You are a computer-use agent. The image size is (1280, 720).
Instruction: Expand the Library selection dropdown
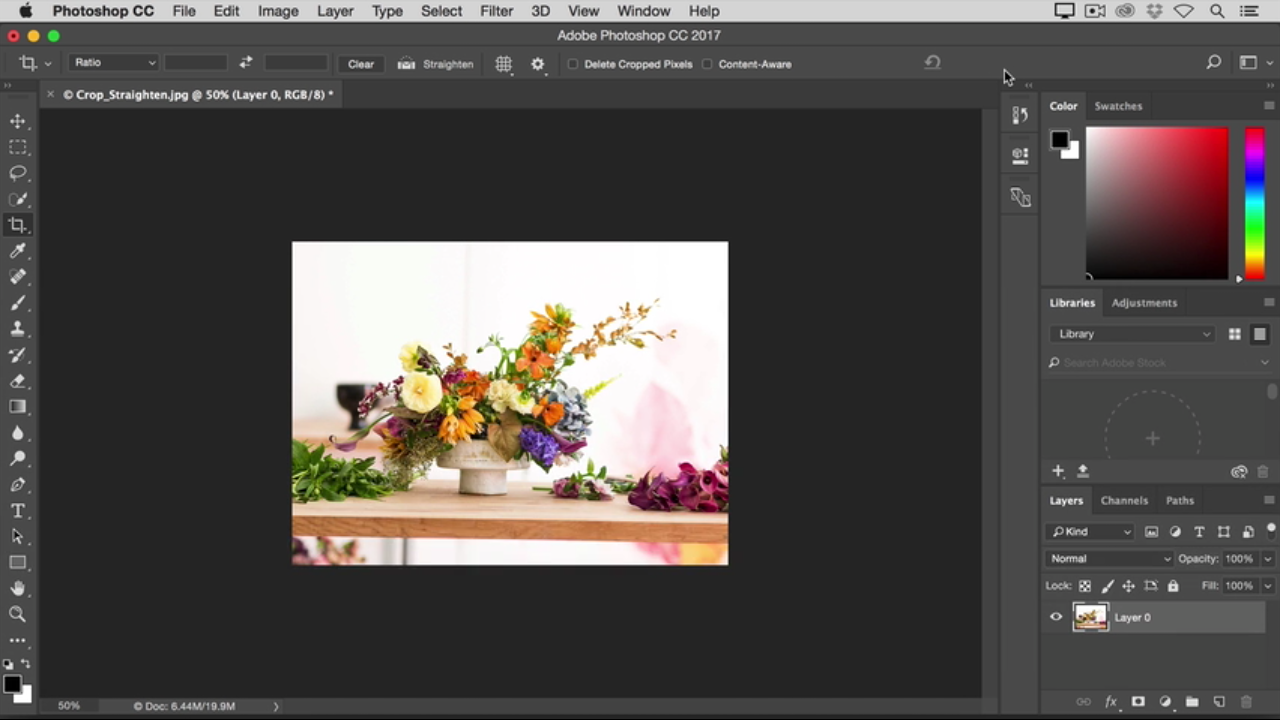tap(1132, 334)
